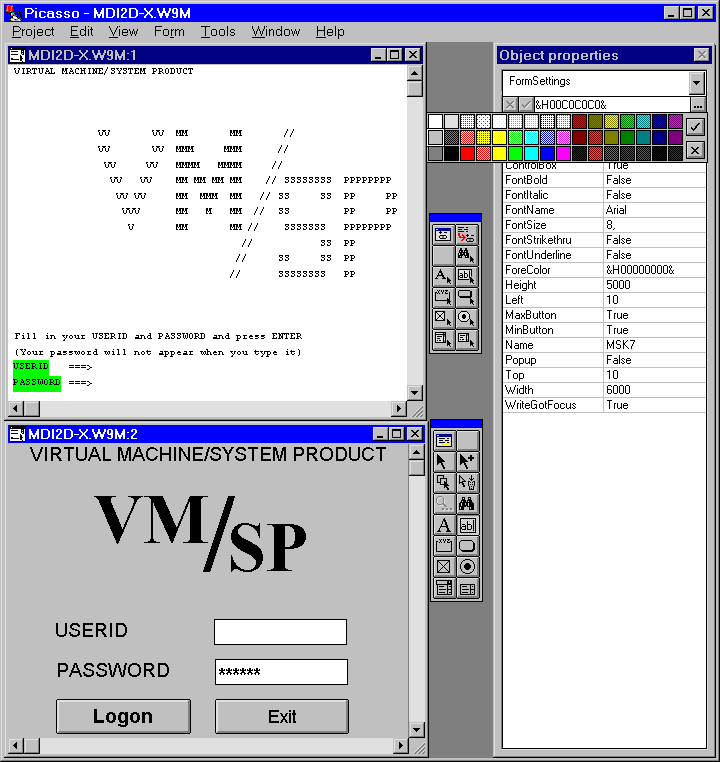The image size is (720, 762).
Task: Open the View menu
Action: (123, 32)
